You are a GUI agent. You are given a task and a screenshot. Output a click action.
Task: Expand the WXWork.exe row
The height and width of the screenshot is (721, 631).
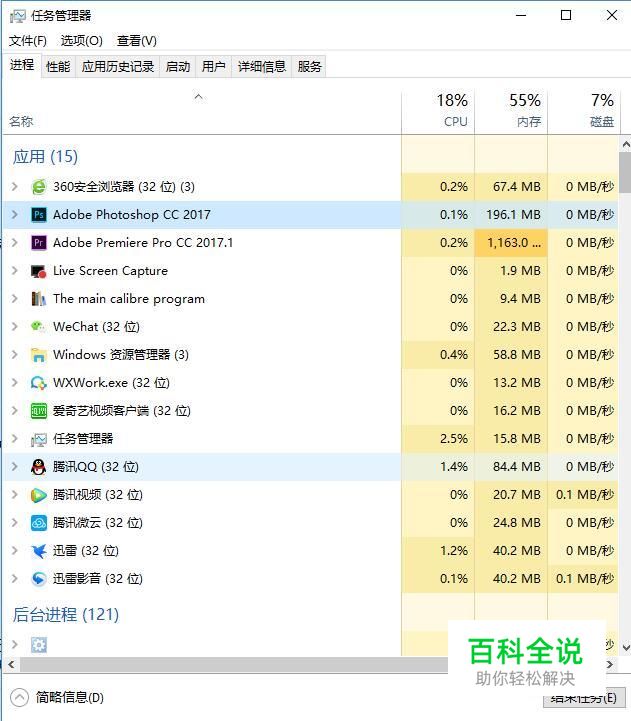coord(15,383)
